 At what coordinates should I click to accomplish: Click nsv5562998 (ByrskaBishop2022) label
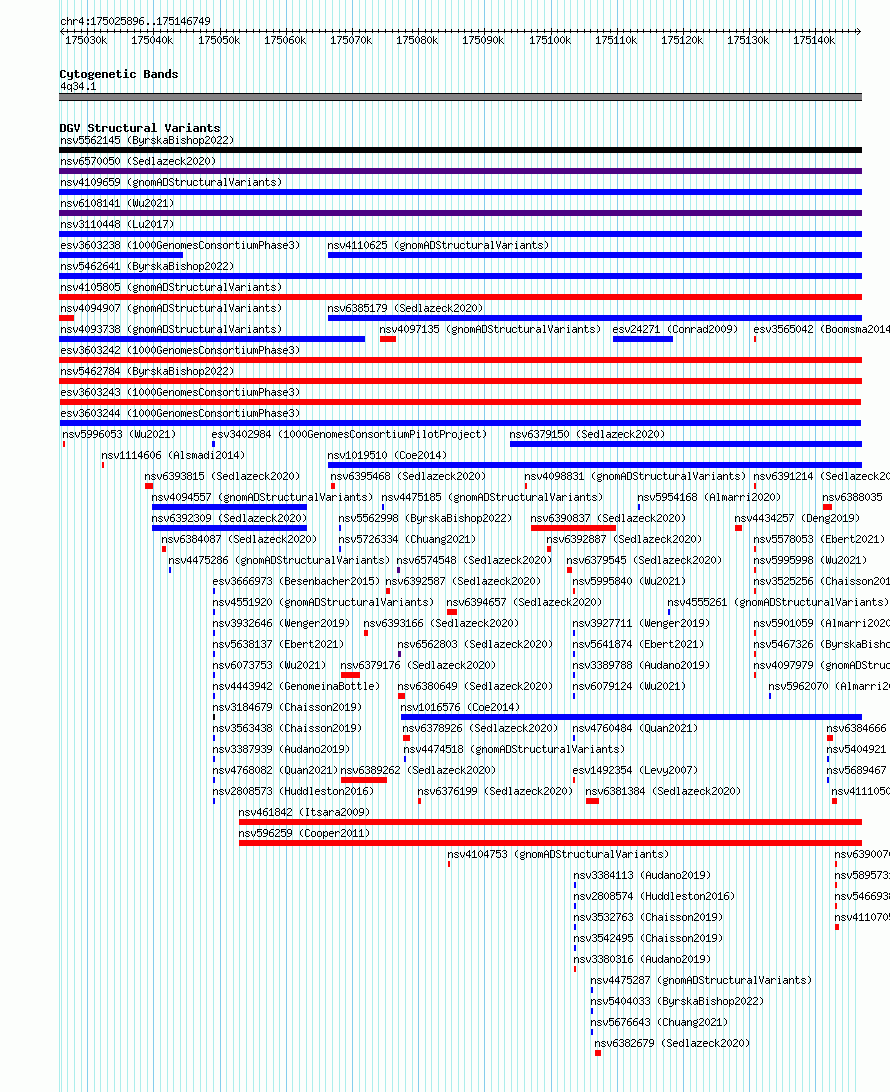tap(425, 518)
